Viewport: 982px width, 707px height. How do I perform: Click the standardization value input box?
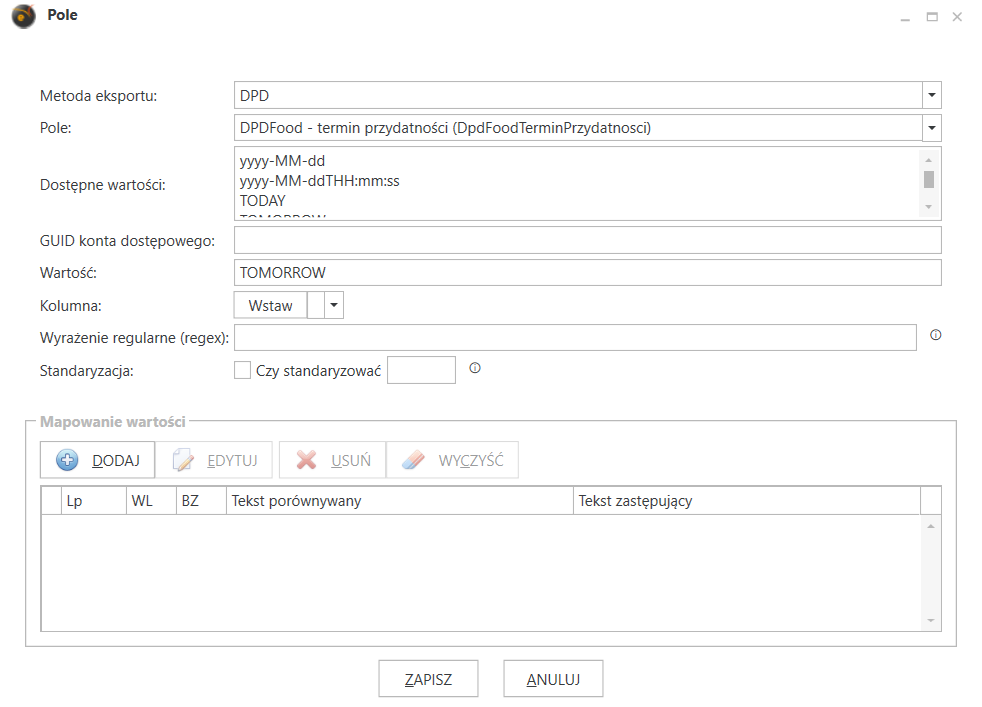click(421, 370)
